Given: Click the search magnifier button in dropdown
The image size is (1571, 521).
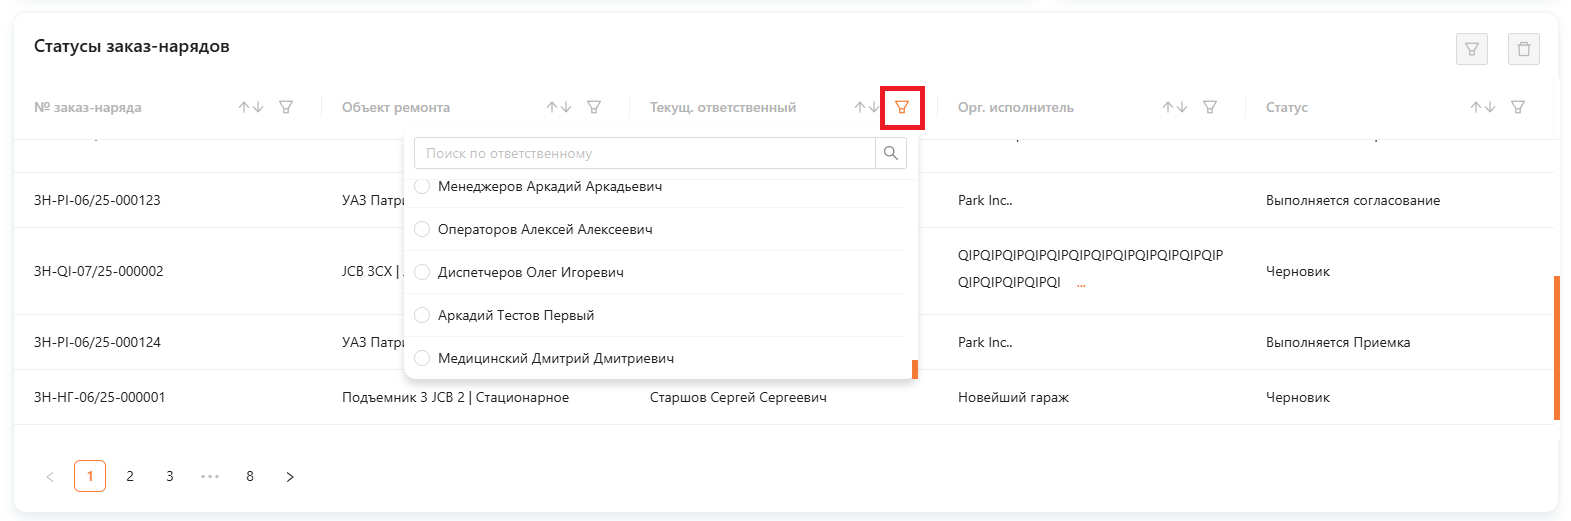Looking at the screenshot, I should pos(891,153).
